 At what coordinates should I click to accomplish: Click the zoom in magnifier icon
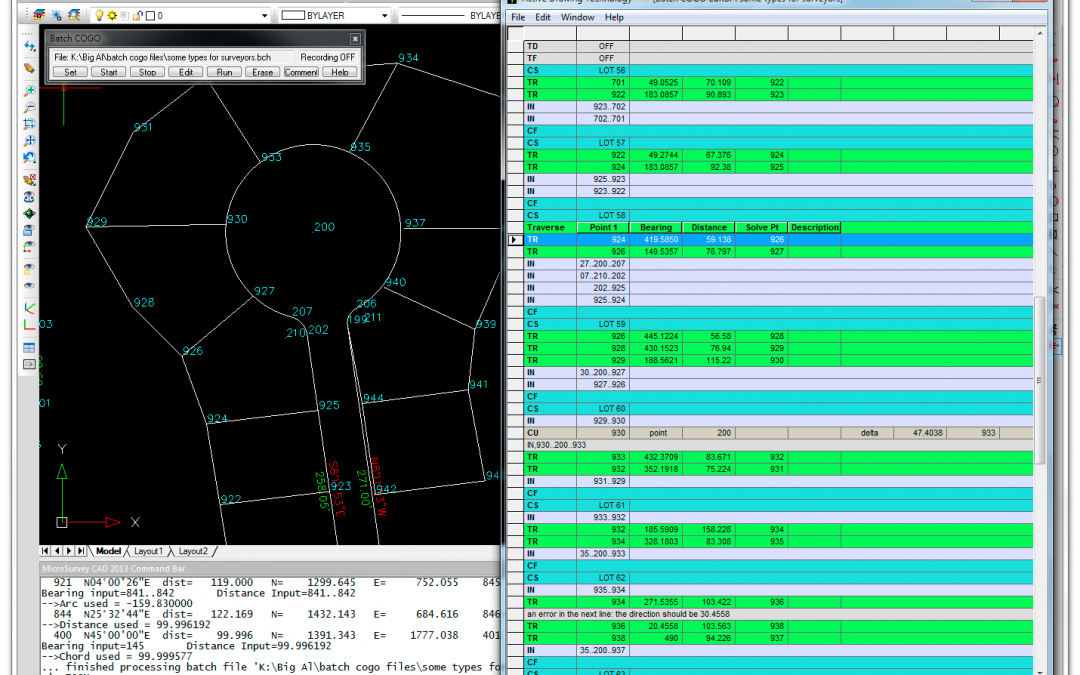[30, 90]
